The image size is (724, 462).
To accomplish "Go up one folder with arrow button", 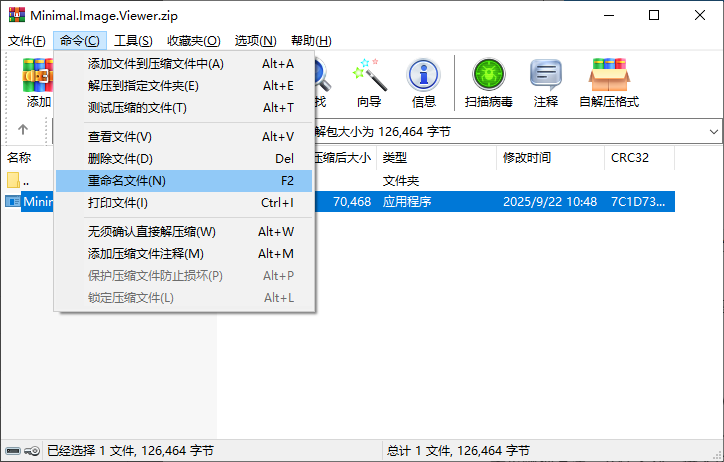I will click(23, 131).
